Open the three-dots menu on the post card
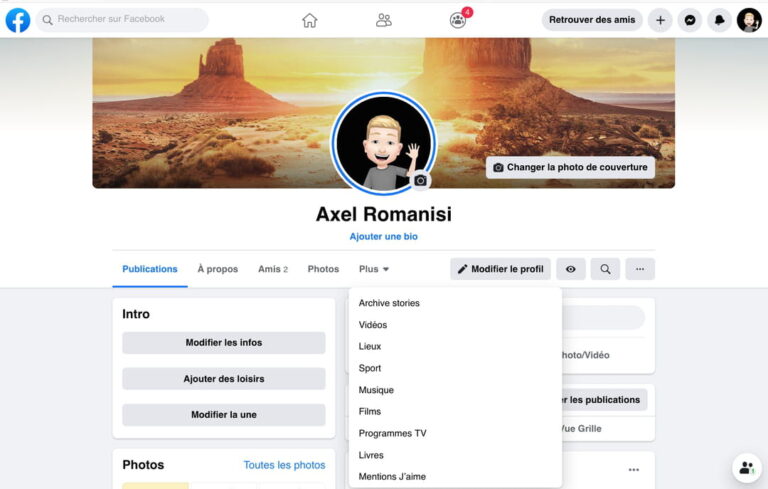Viewport: 768px width, 489px height. click(x=634, y=469)
